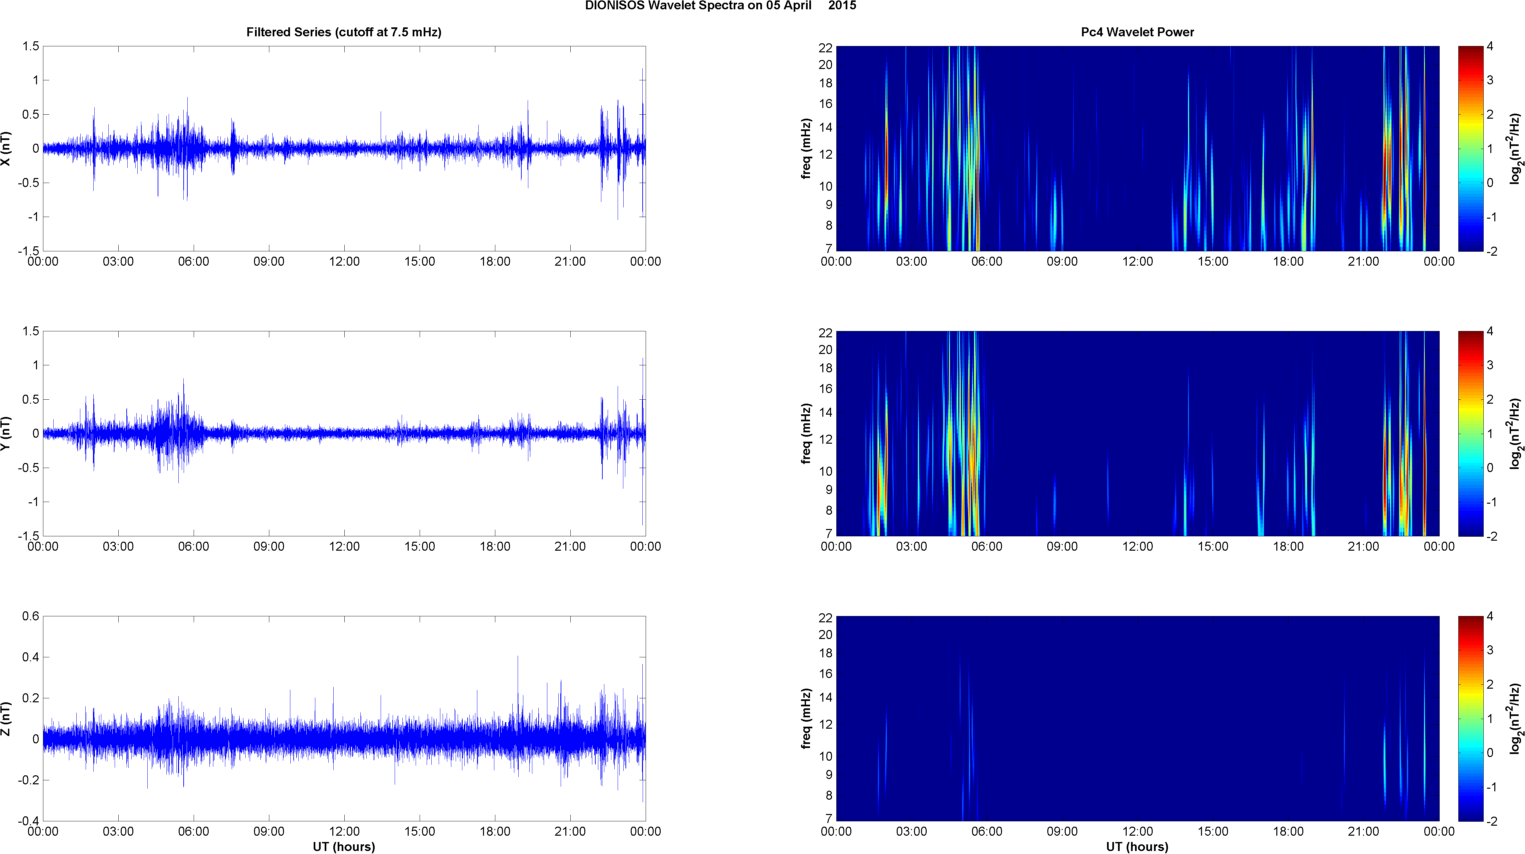Click the 14 mHz tick on middle spectrogram

click(x=825, y=413)
